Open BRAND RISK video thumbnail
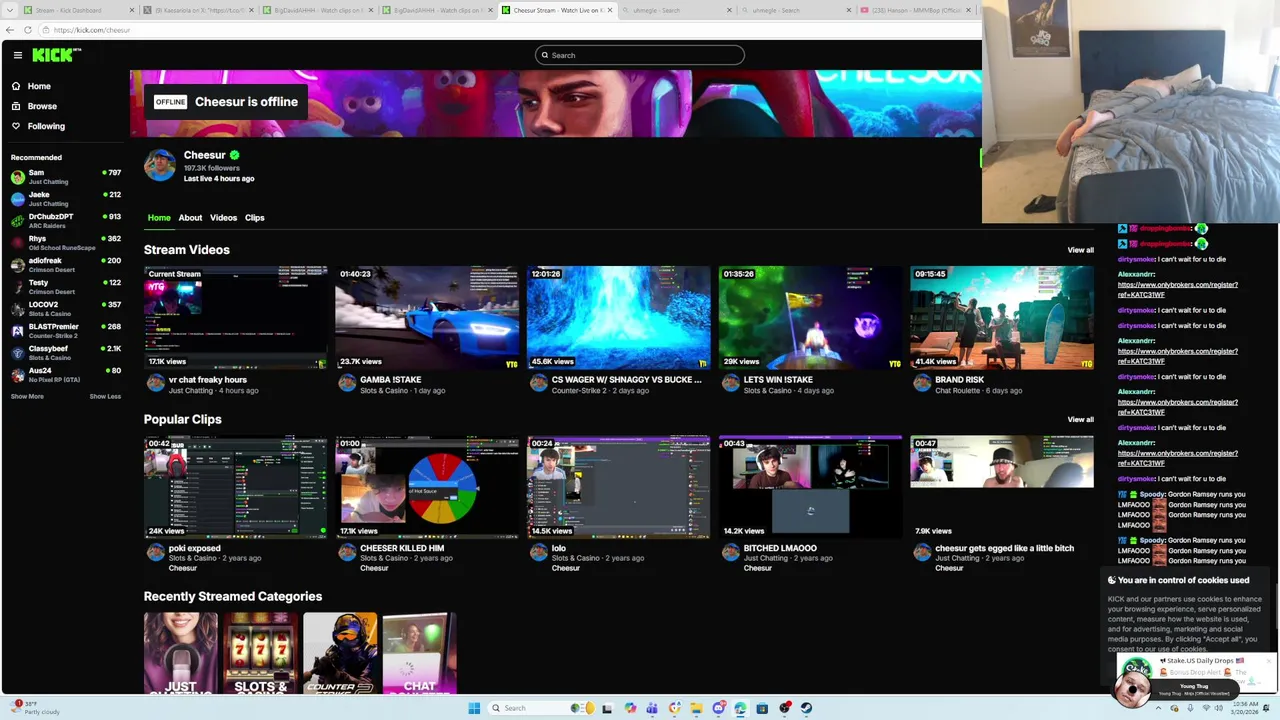 pos(1002,317)
